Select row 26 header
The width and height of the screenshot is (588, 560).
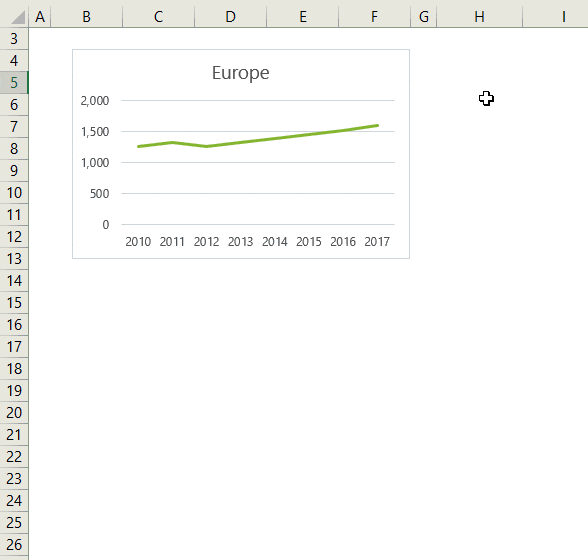tap(14, 545)
